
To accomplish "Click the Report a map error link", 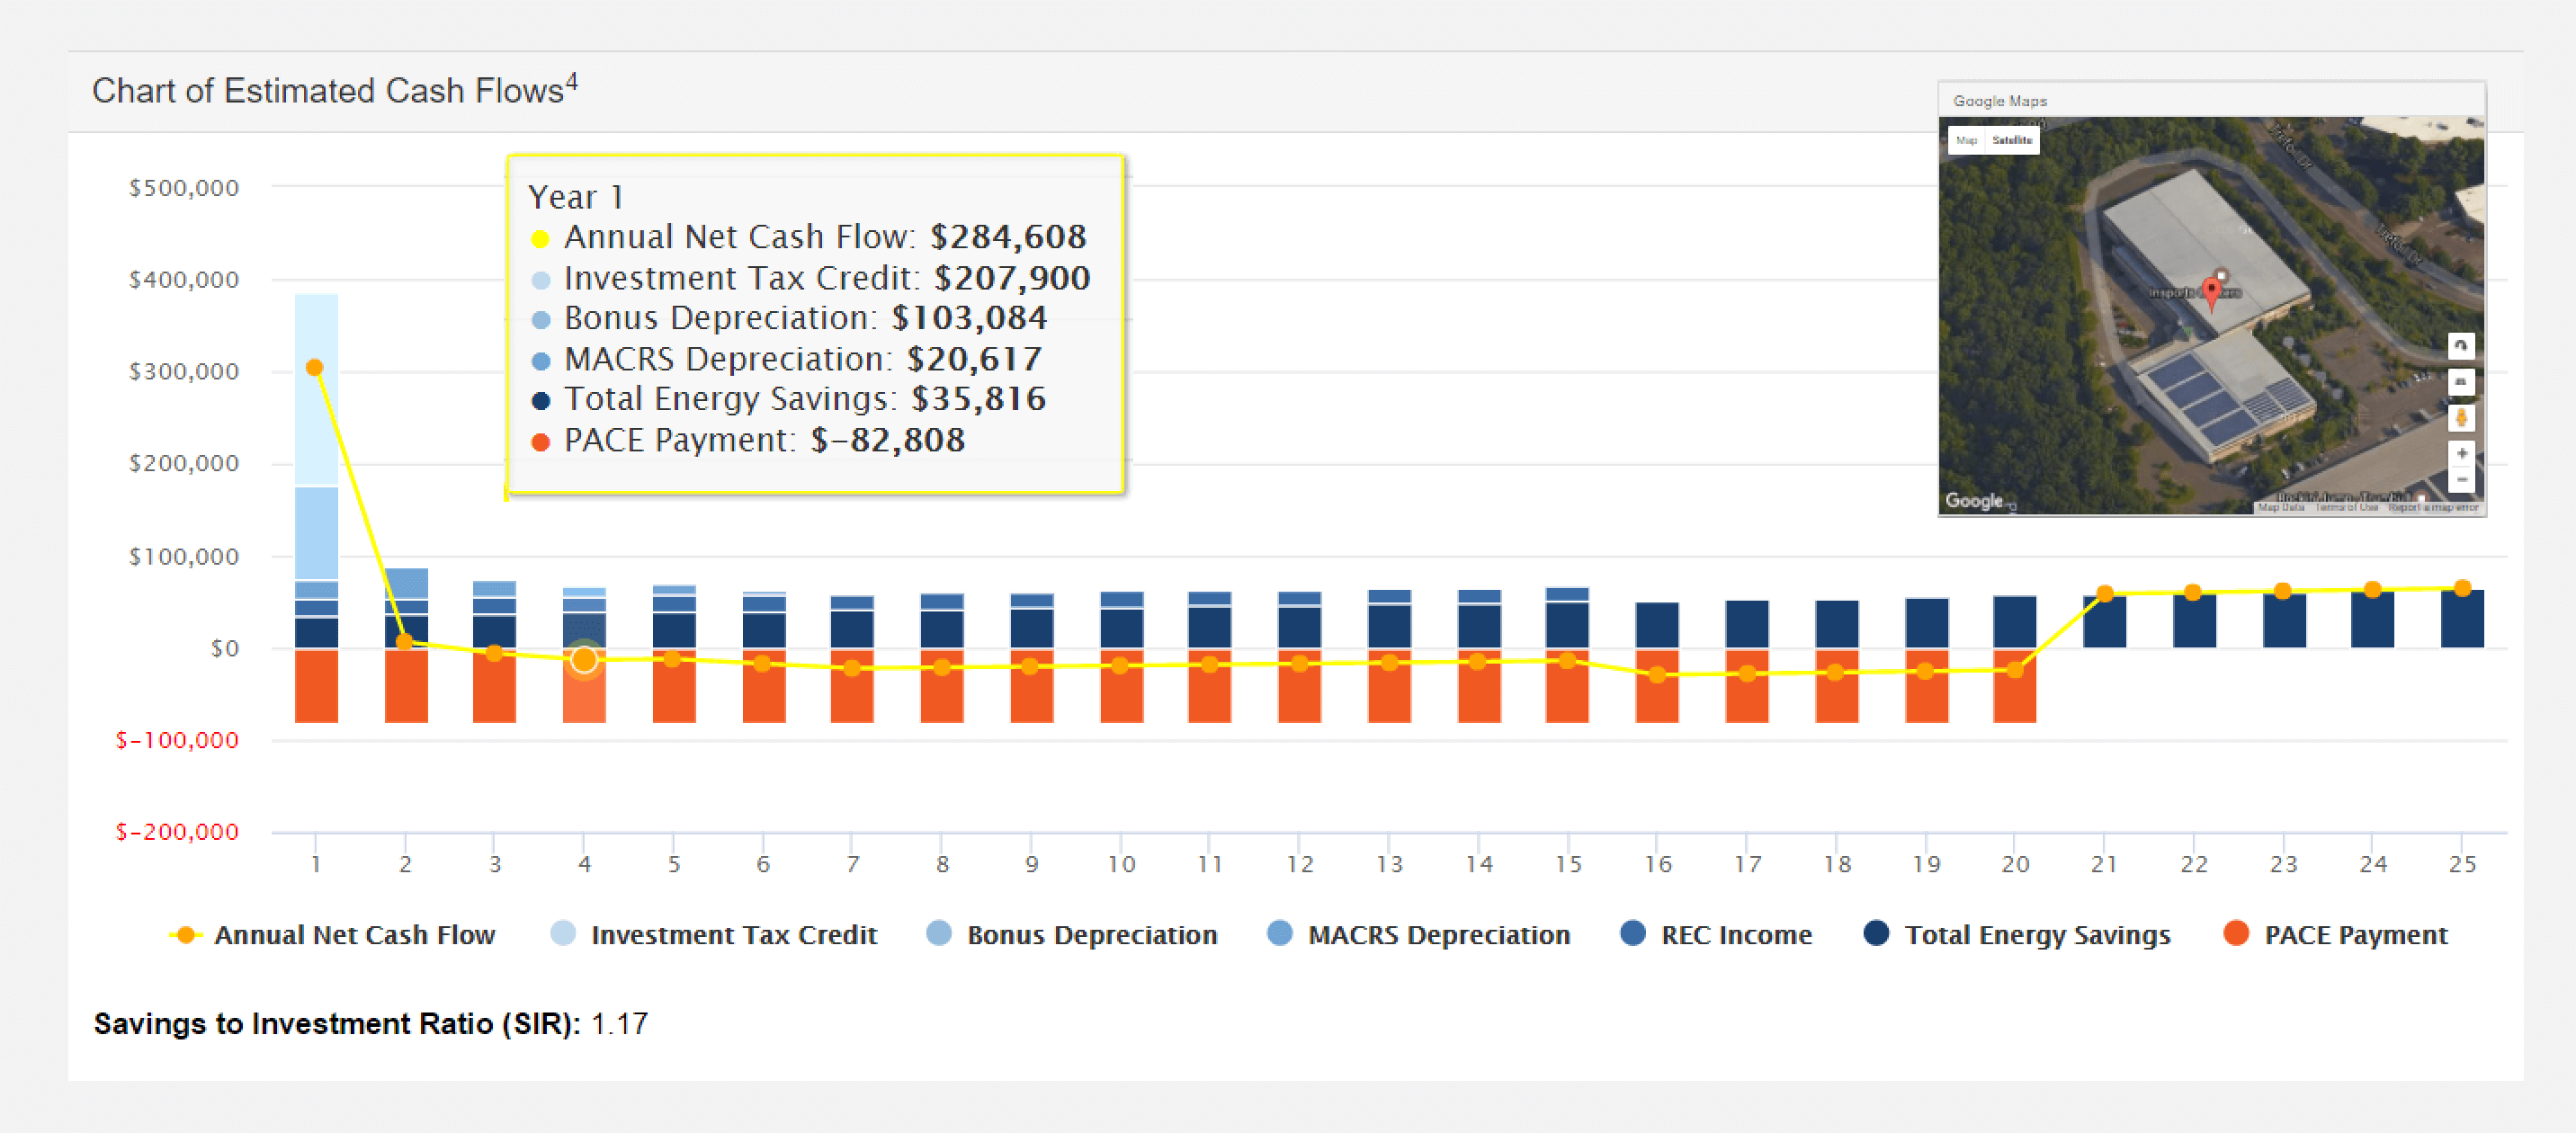I will [x=2433, y=508].
